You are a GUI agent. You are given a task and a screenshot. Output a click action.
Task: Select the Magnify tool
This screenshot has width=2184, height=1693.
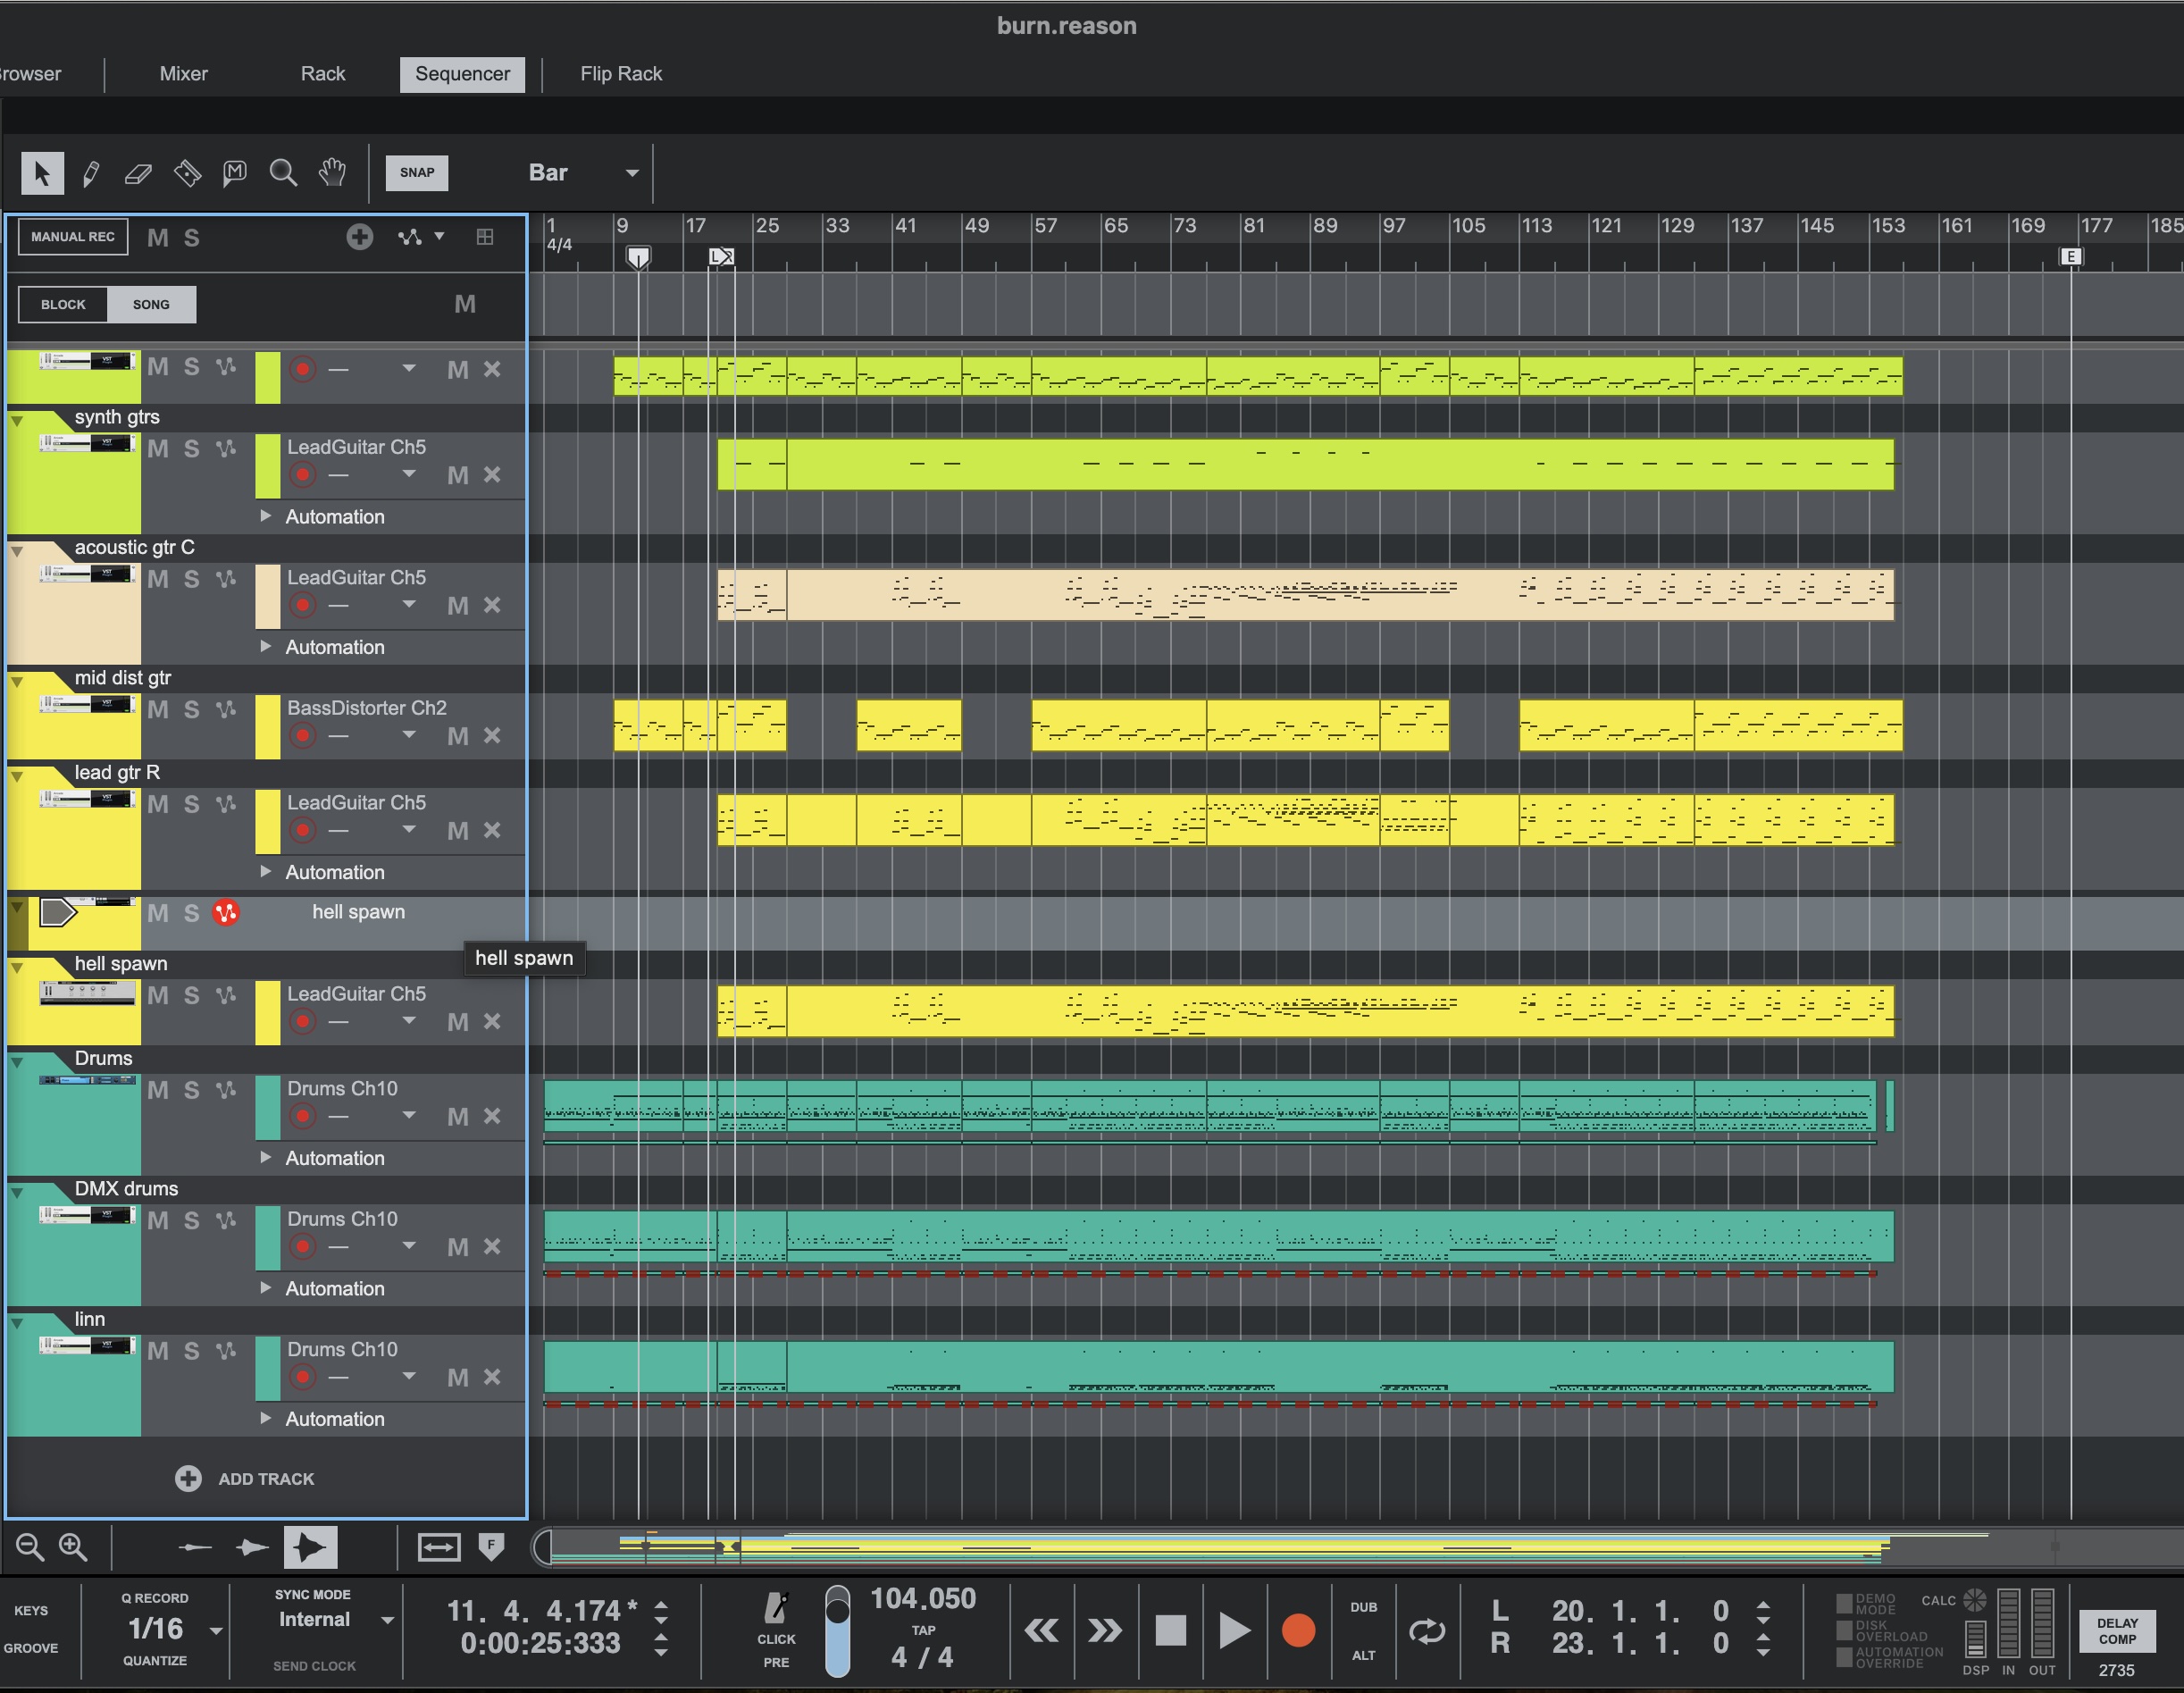click(283, 173)
